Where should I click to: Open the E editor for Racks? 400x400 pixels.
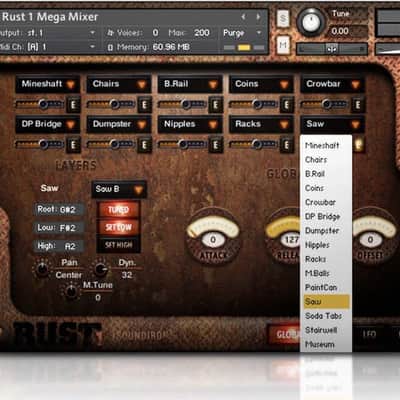(286, 145)
